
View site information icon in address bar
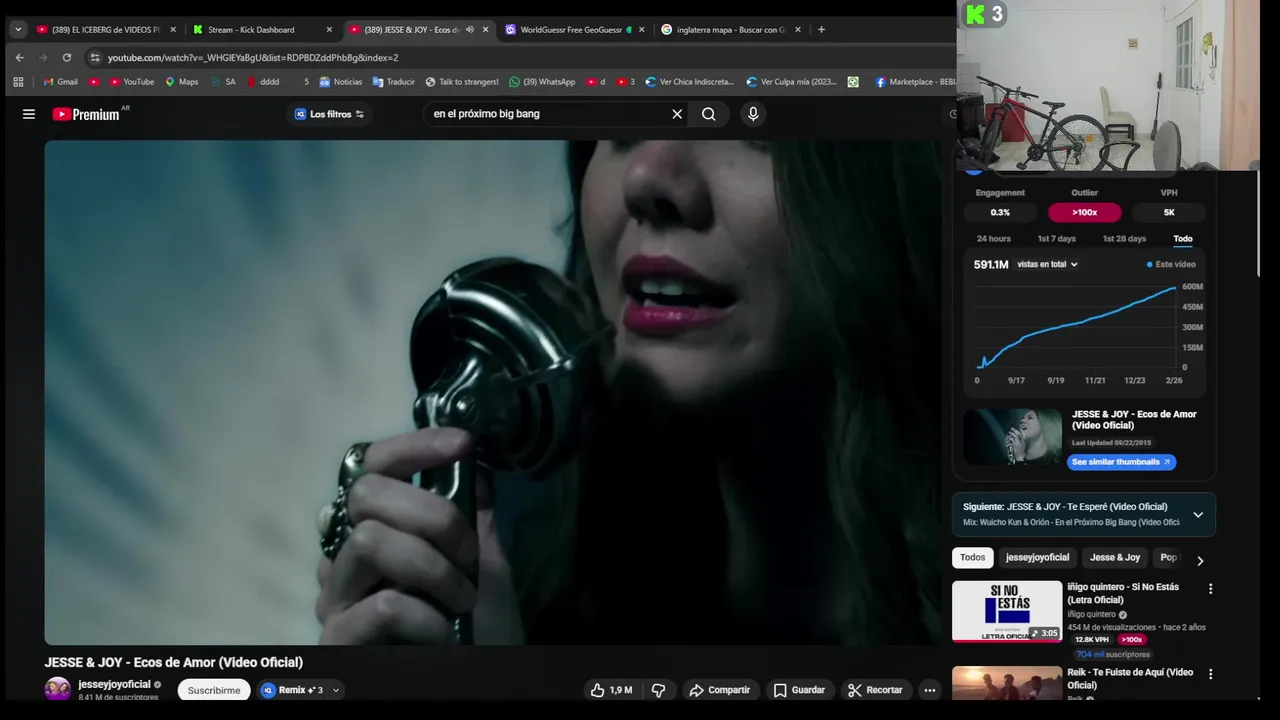pos(95,57)
